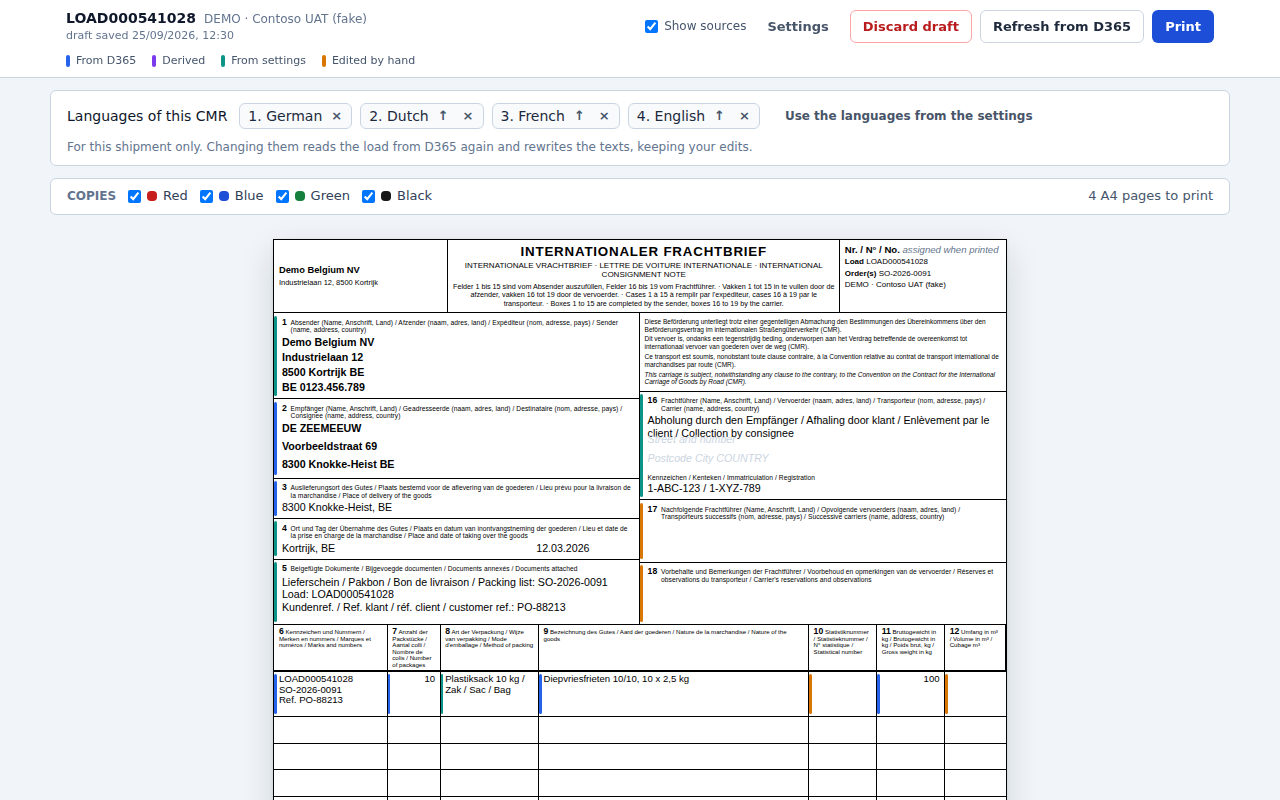1280x800 pixels.
Task: Click the Discard draft button
Action: pos(911,27)
